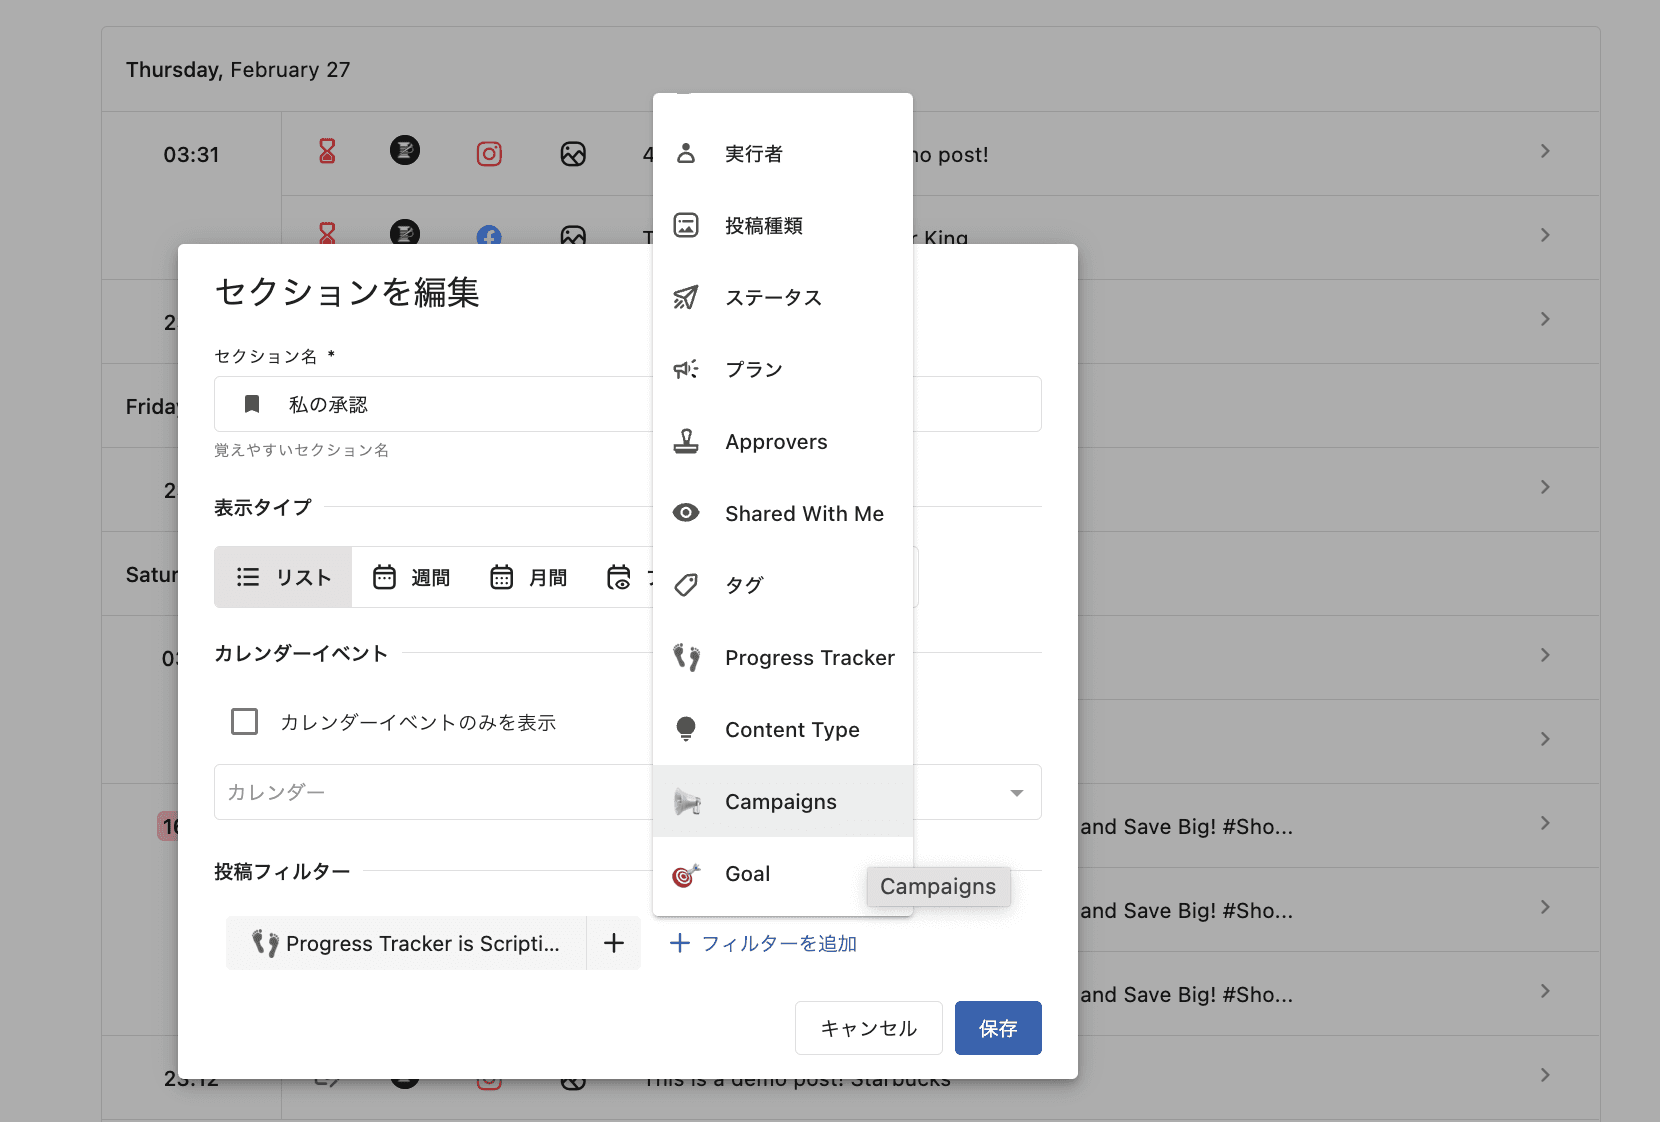Choose プラン from the filter menu

[754, 370]
